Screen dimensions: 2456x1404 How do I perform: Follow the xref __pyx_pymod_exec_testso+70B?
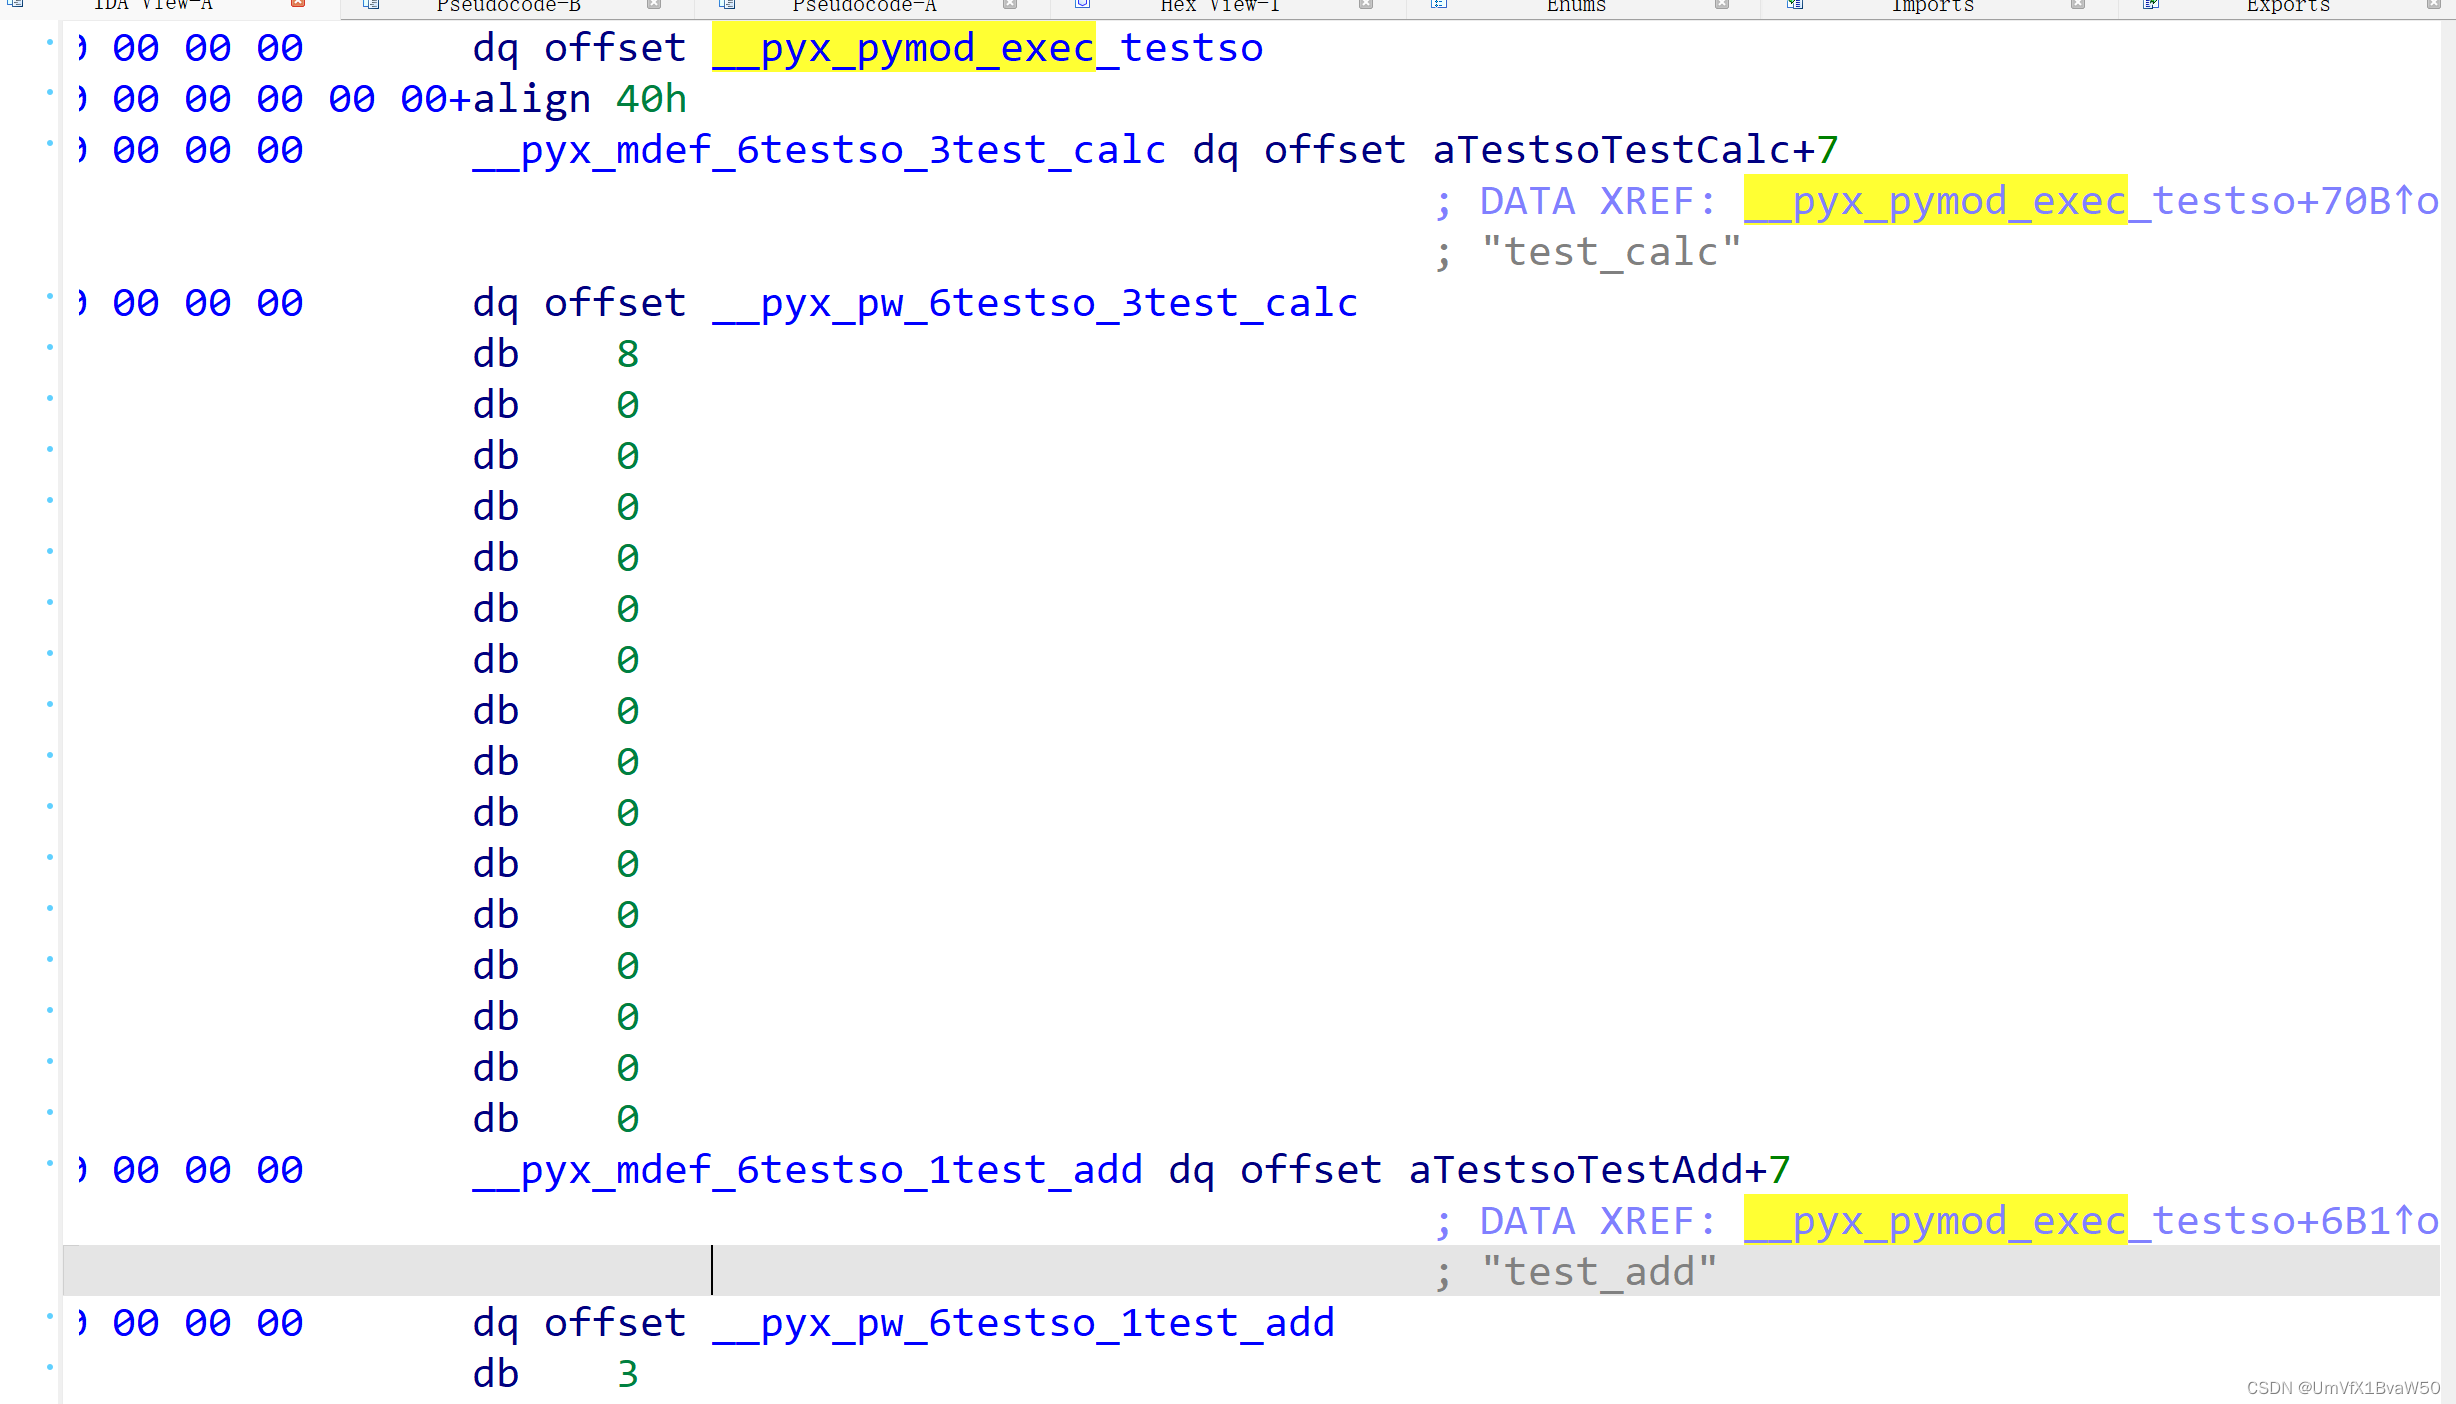pyautogui.click(x=2078, y=201)
